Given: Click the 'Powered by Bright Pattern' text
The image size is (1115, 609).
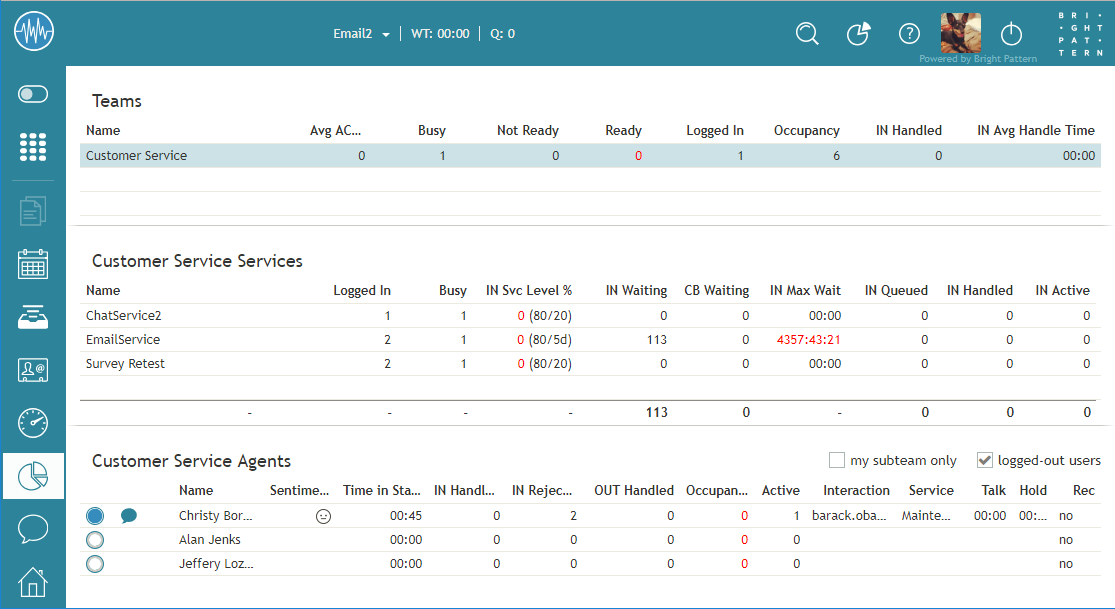Looking at the screenshot, I should (x=978, y=59).
